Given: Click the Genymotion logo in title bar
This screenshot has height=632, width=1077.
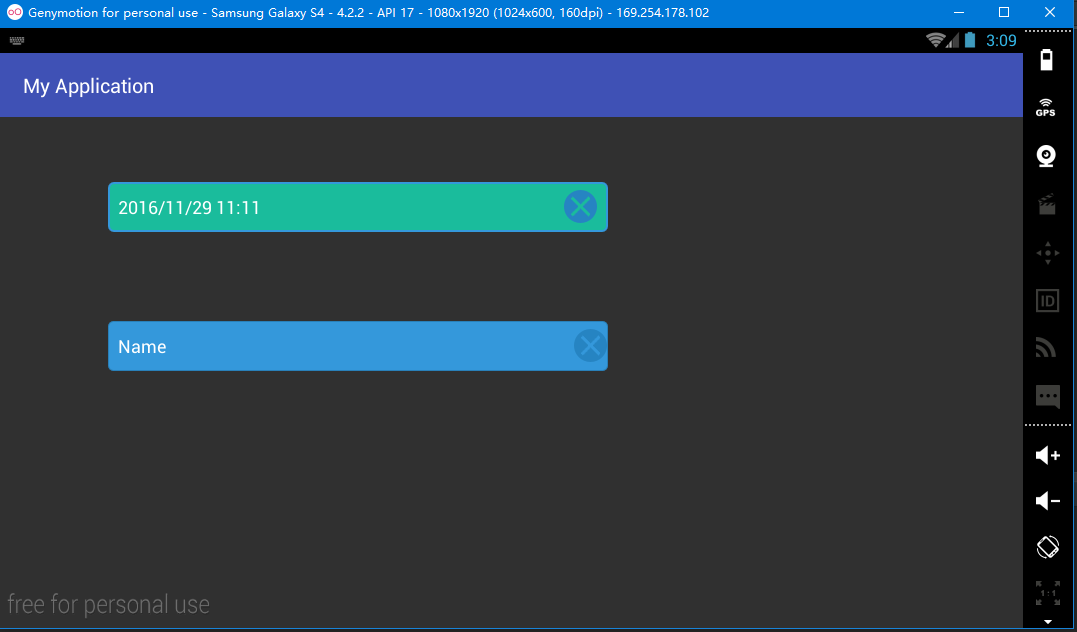Looking at the screenshot, I should tap(14, 12).
